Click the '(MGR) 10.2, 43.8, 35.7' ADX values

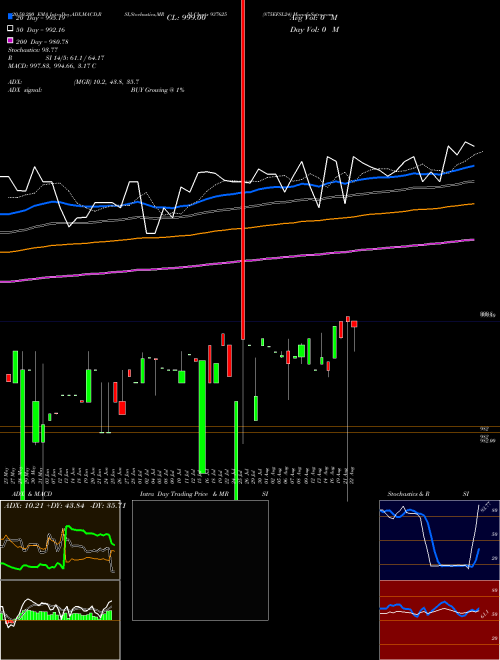(106, 82)
